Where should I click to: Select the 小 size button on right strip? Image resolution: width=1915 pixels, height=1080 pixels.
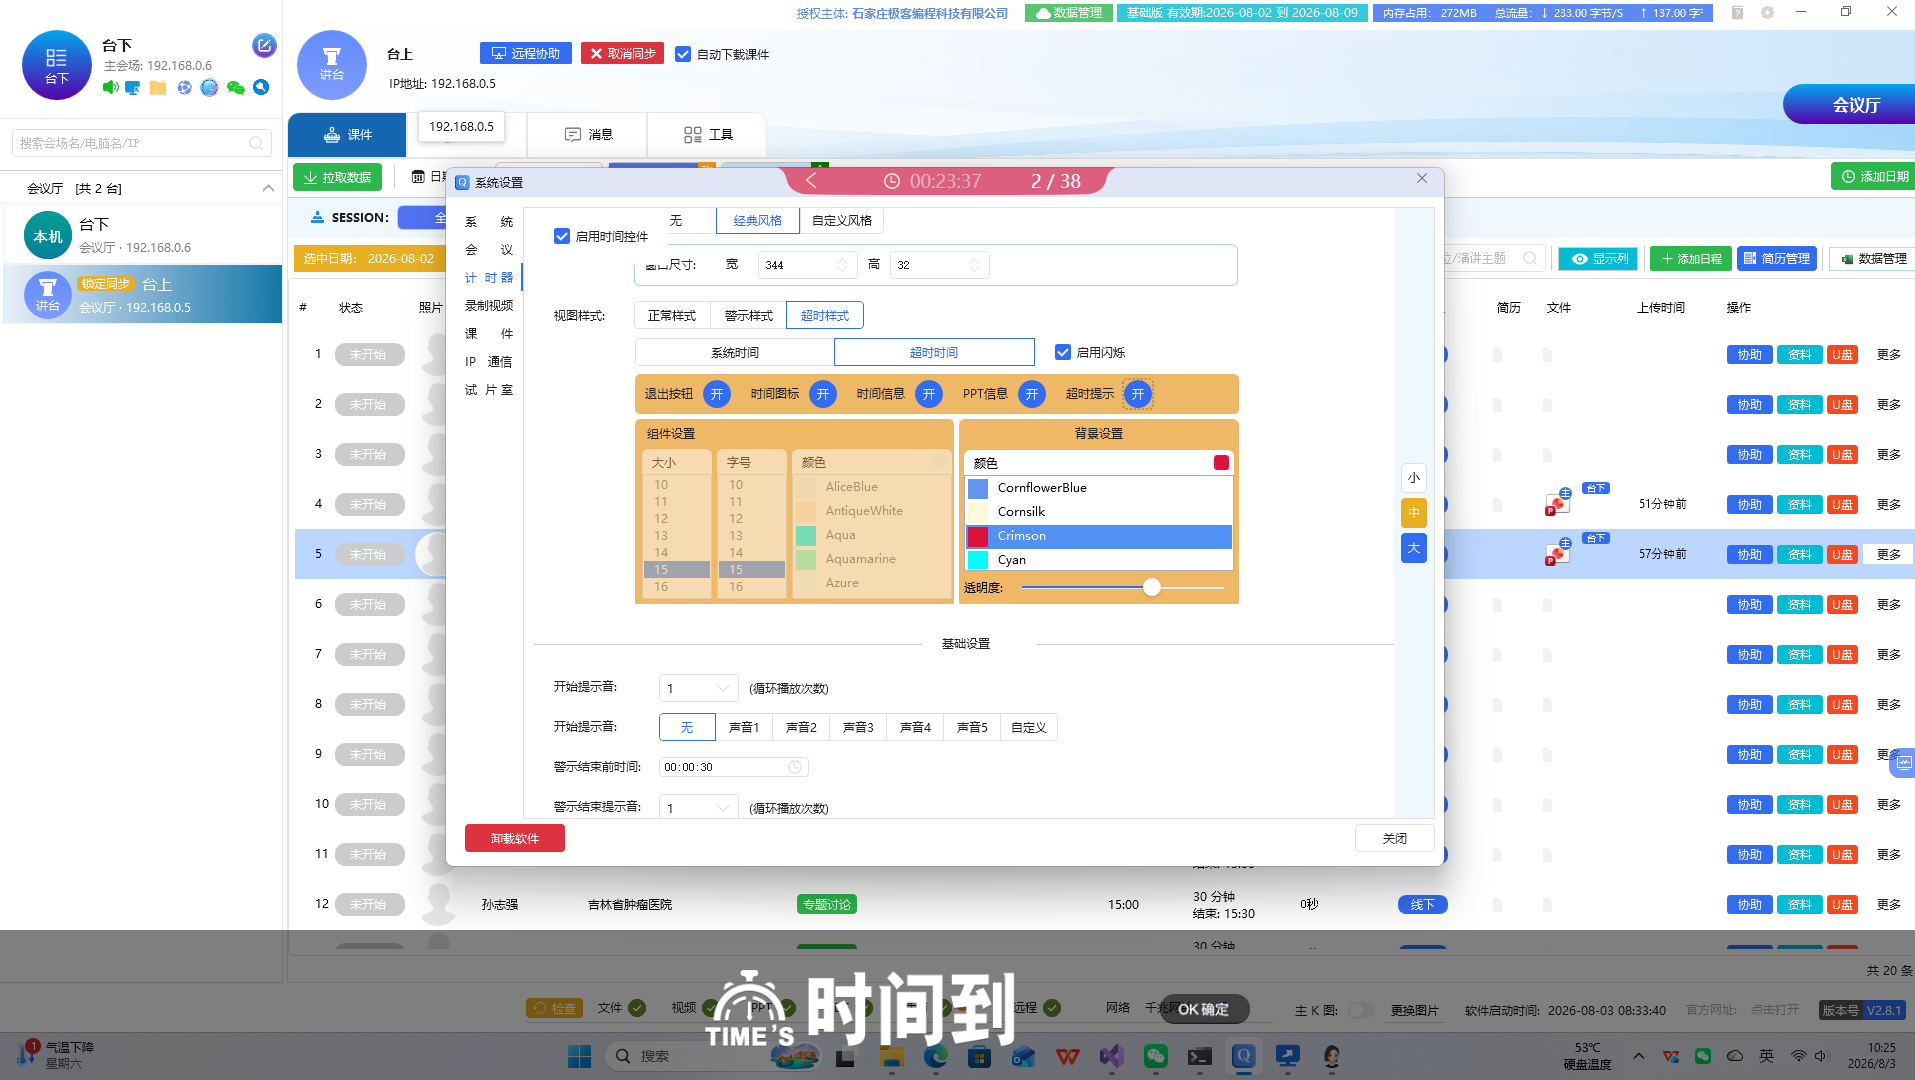[x=1413, y=478]
